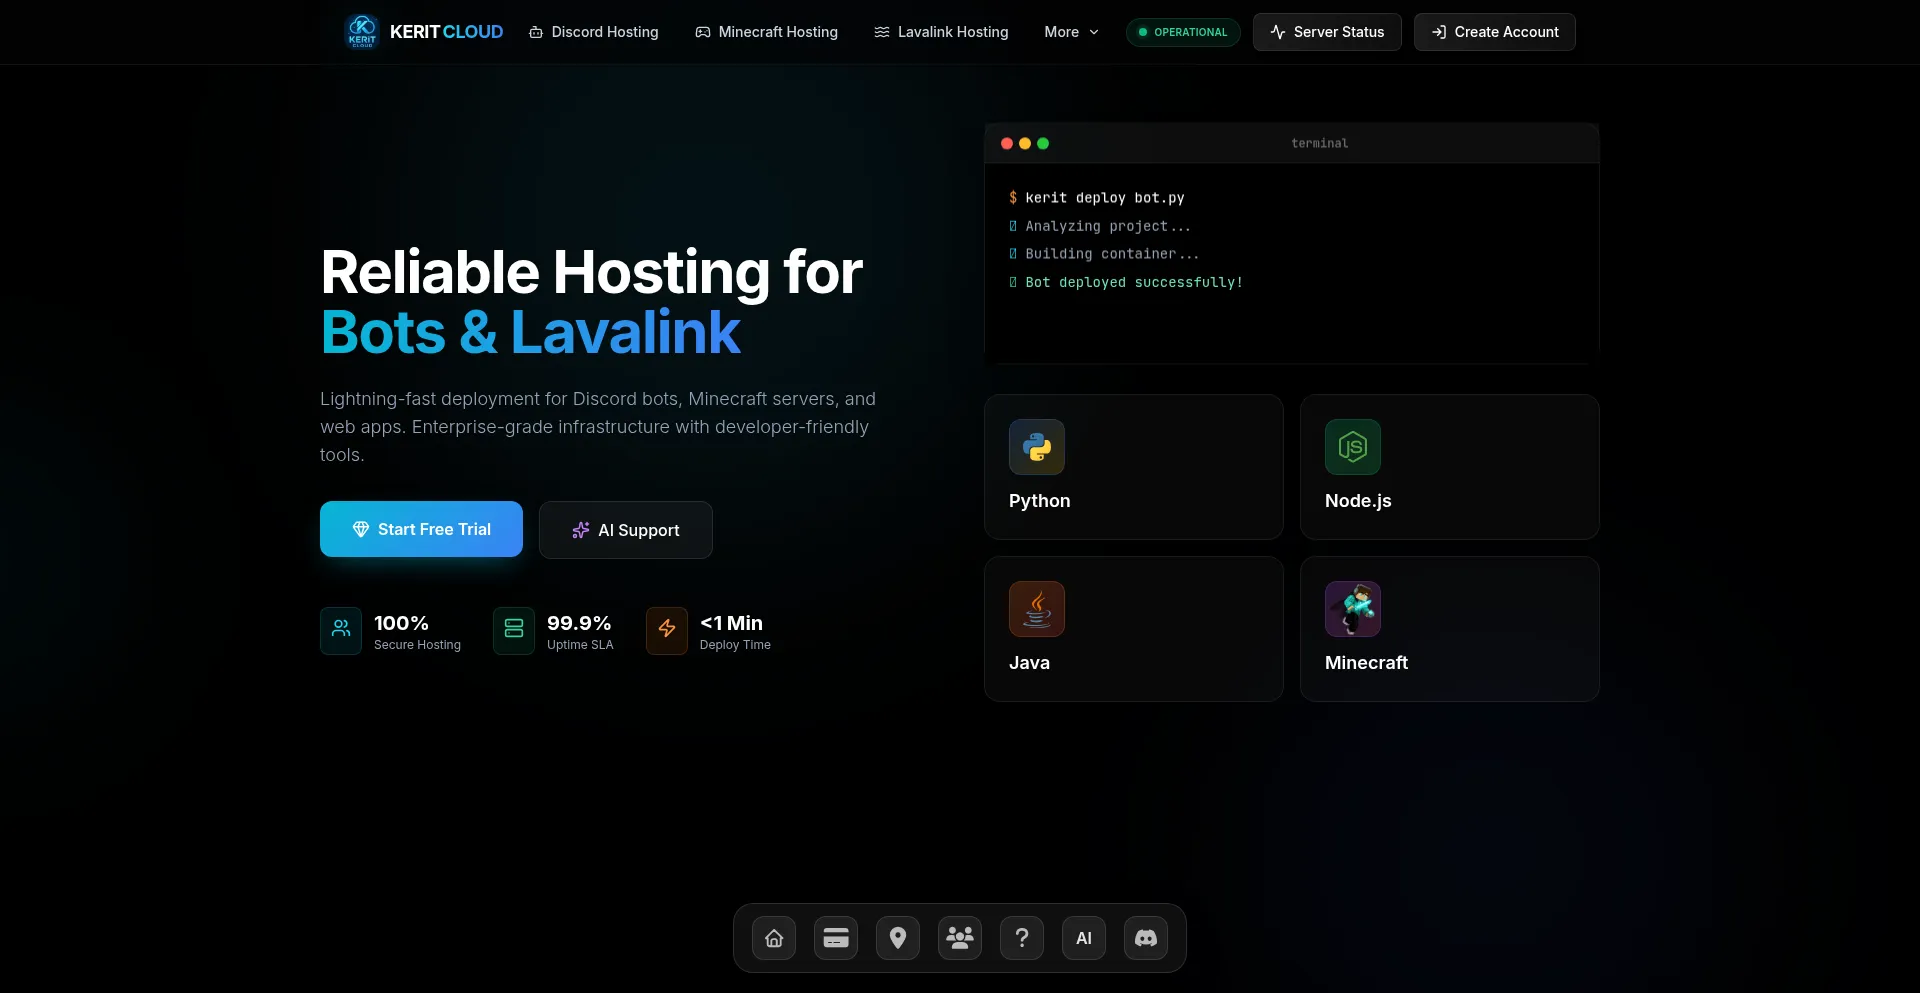Click the Minecraft character icon

click(1353, 609)
